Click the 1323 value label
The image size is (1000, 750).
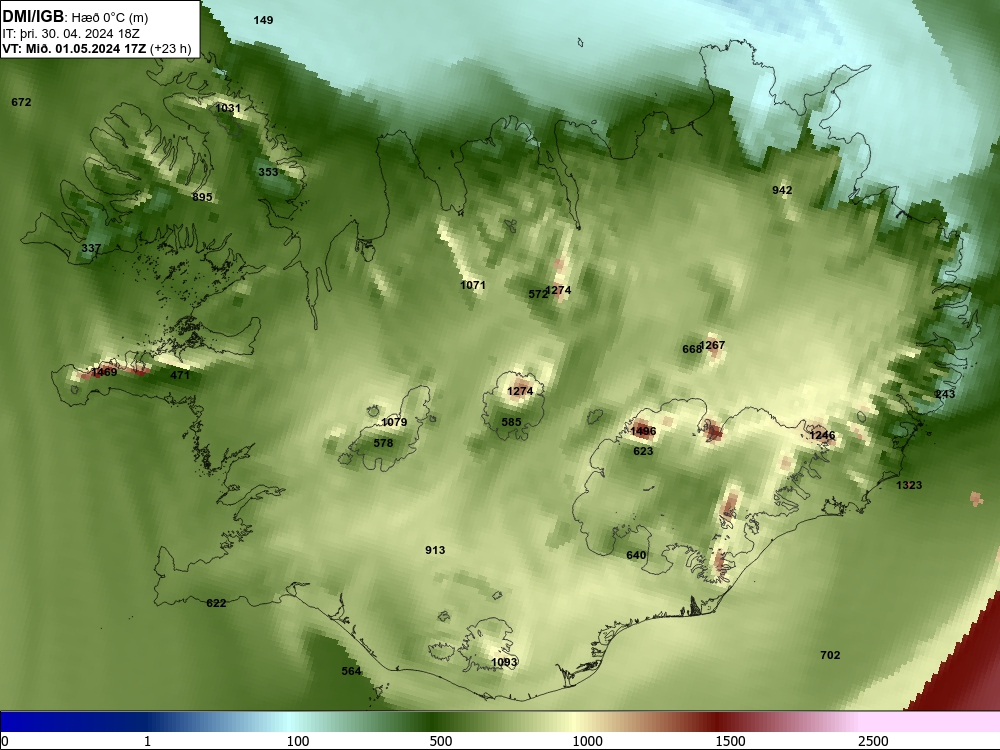point(909,485)
